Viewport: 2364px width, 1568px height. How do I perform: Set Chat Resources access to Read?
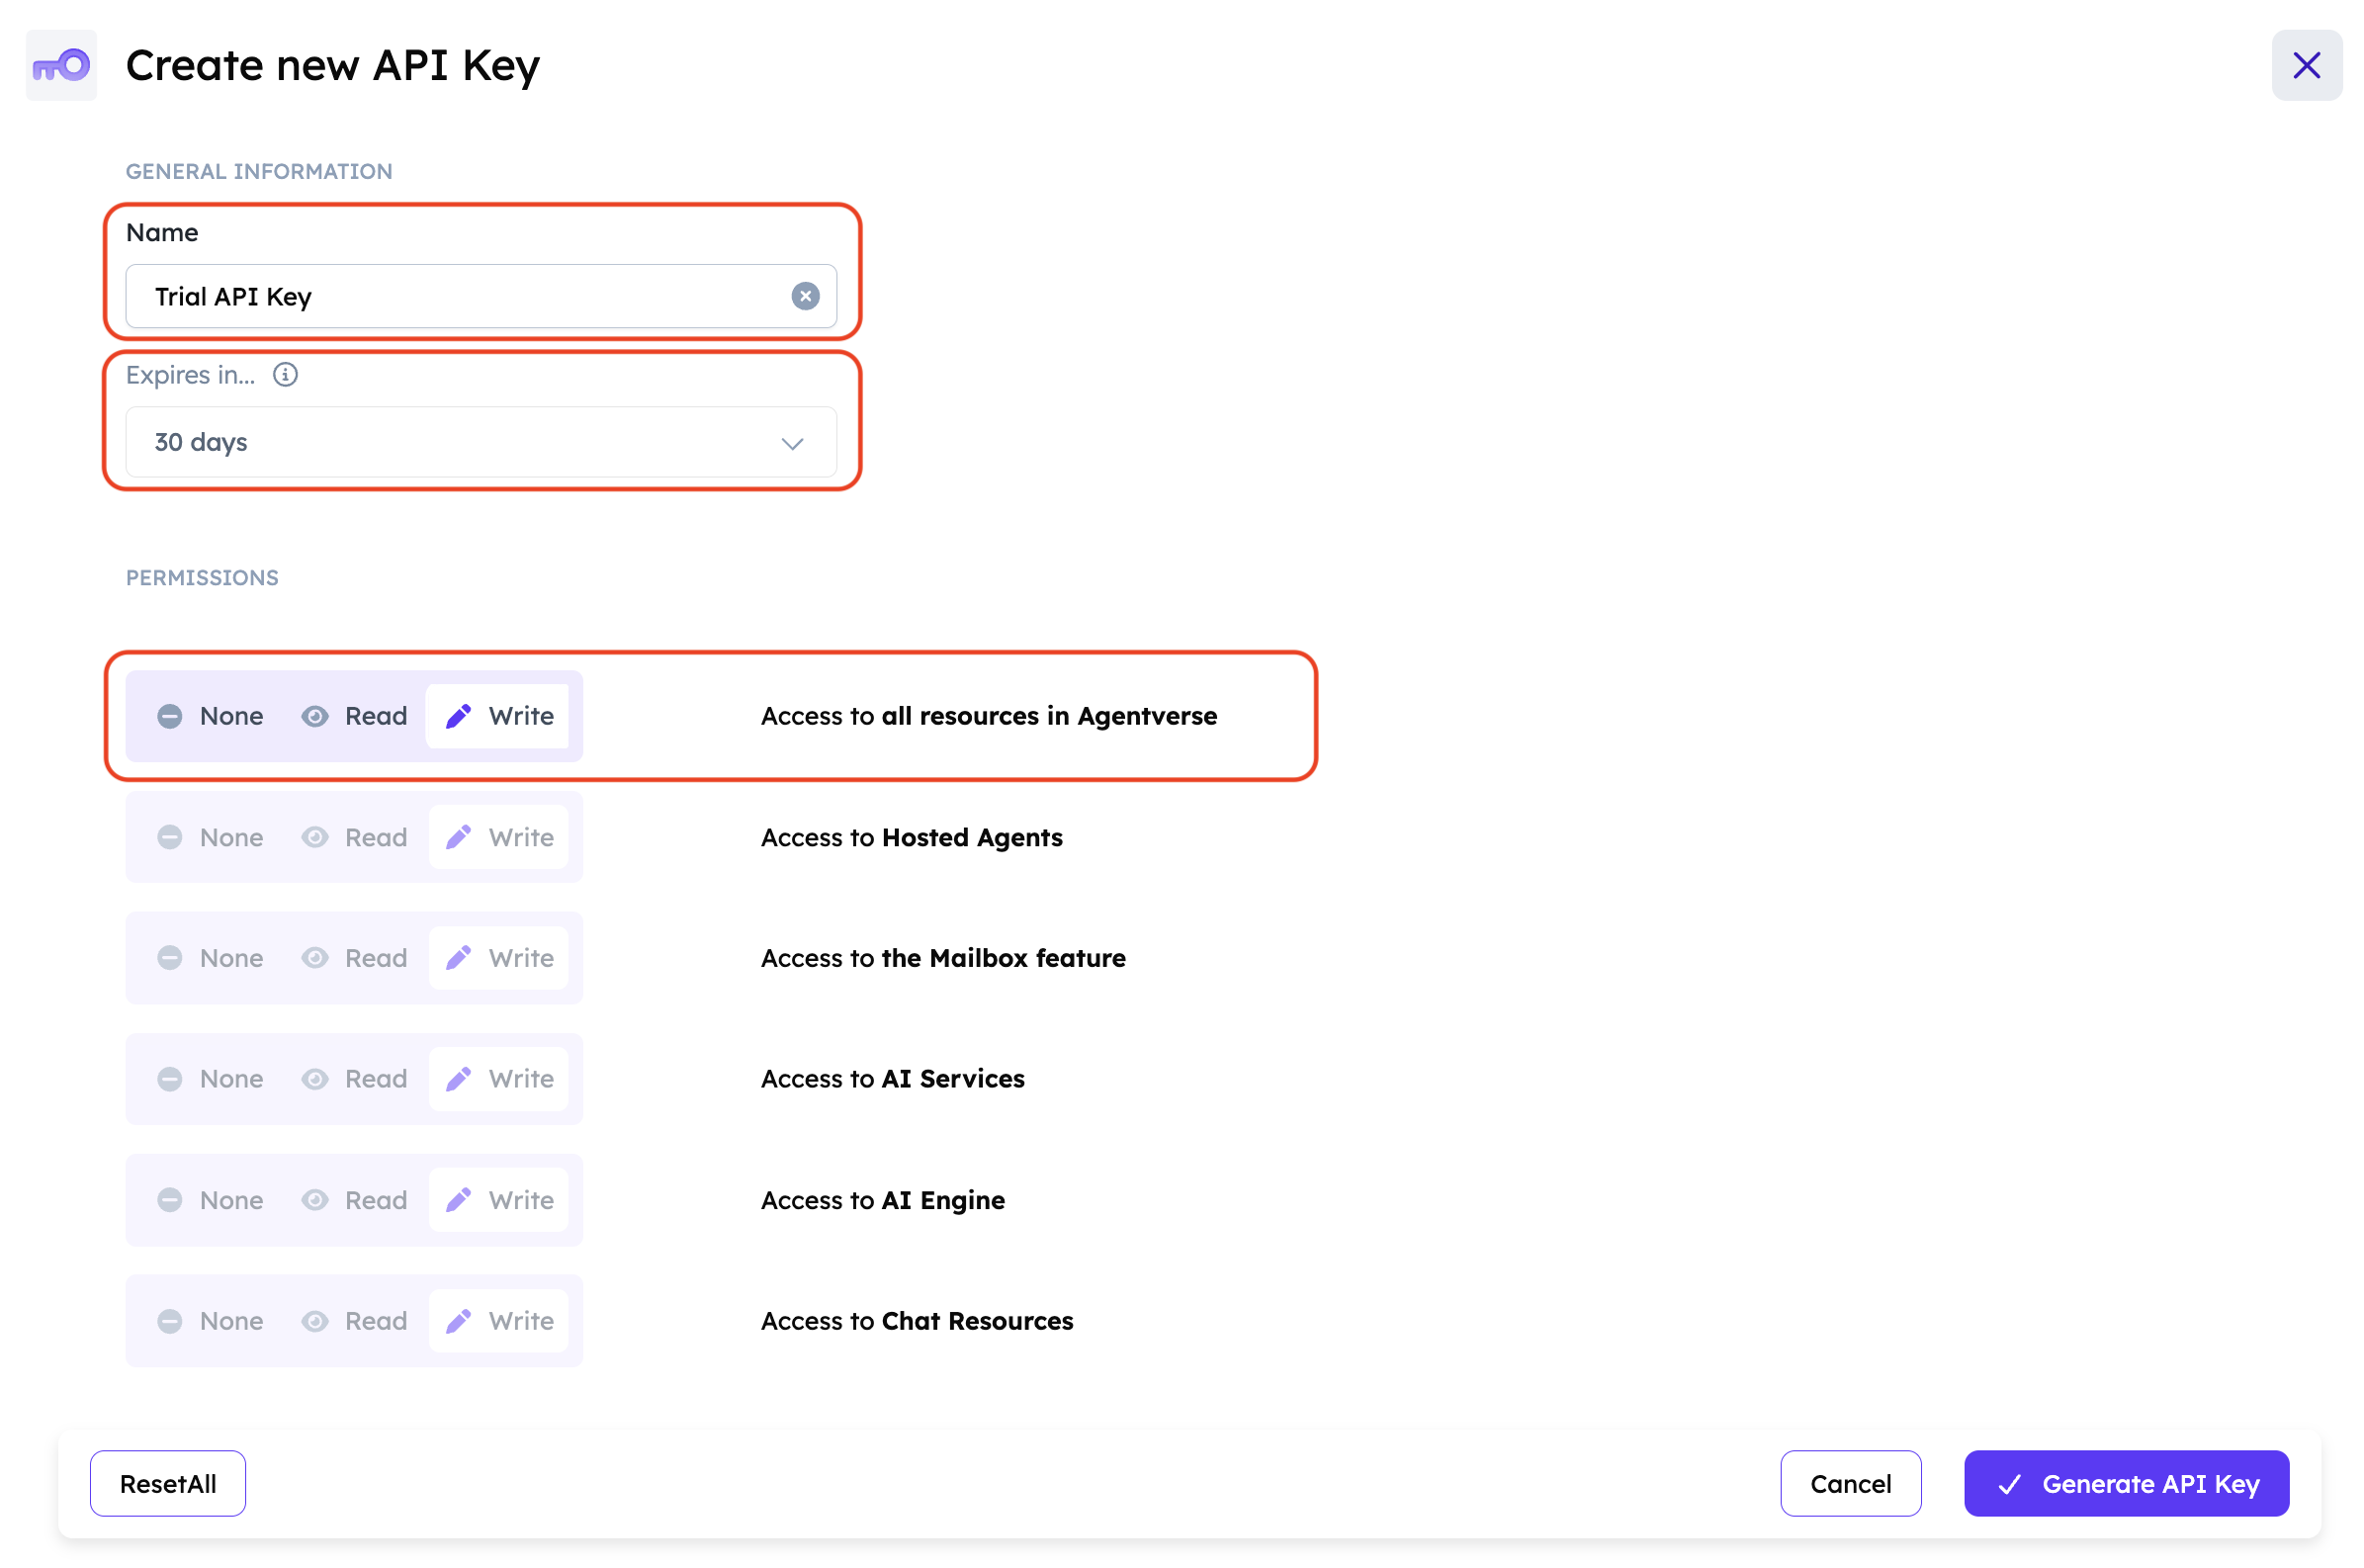click(355, 1321)
